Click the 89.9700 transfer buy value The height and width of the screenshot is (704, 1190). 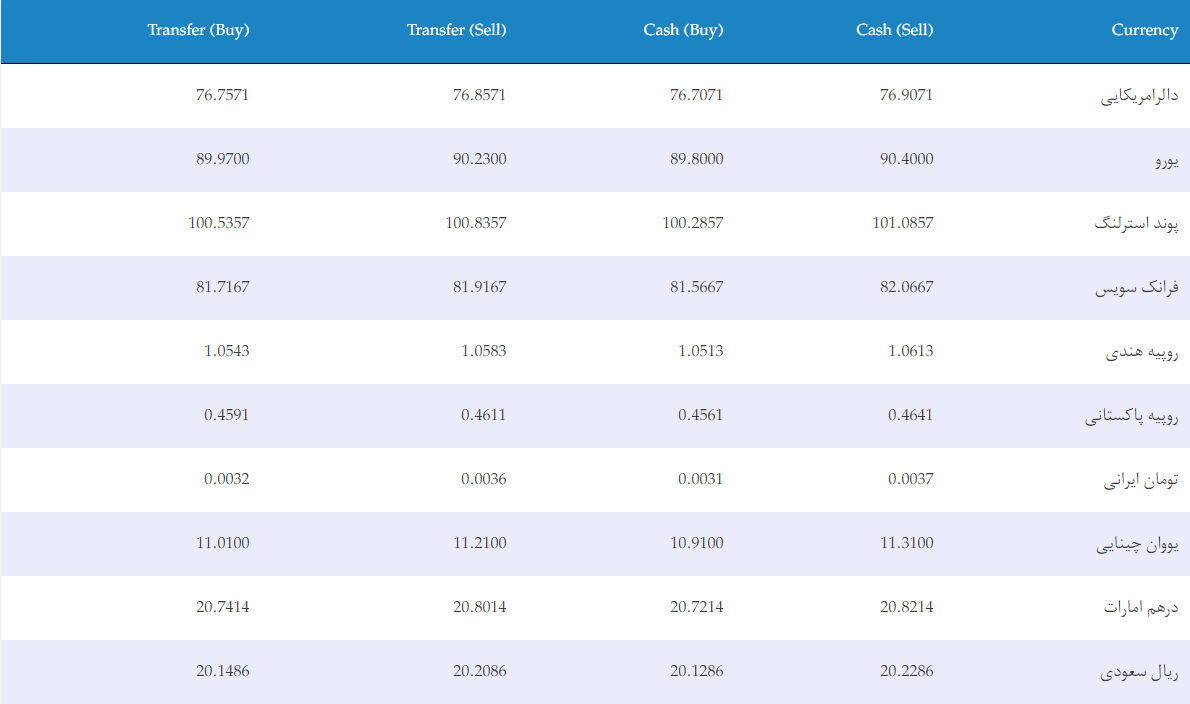(x=222, y=159)
